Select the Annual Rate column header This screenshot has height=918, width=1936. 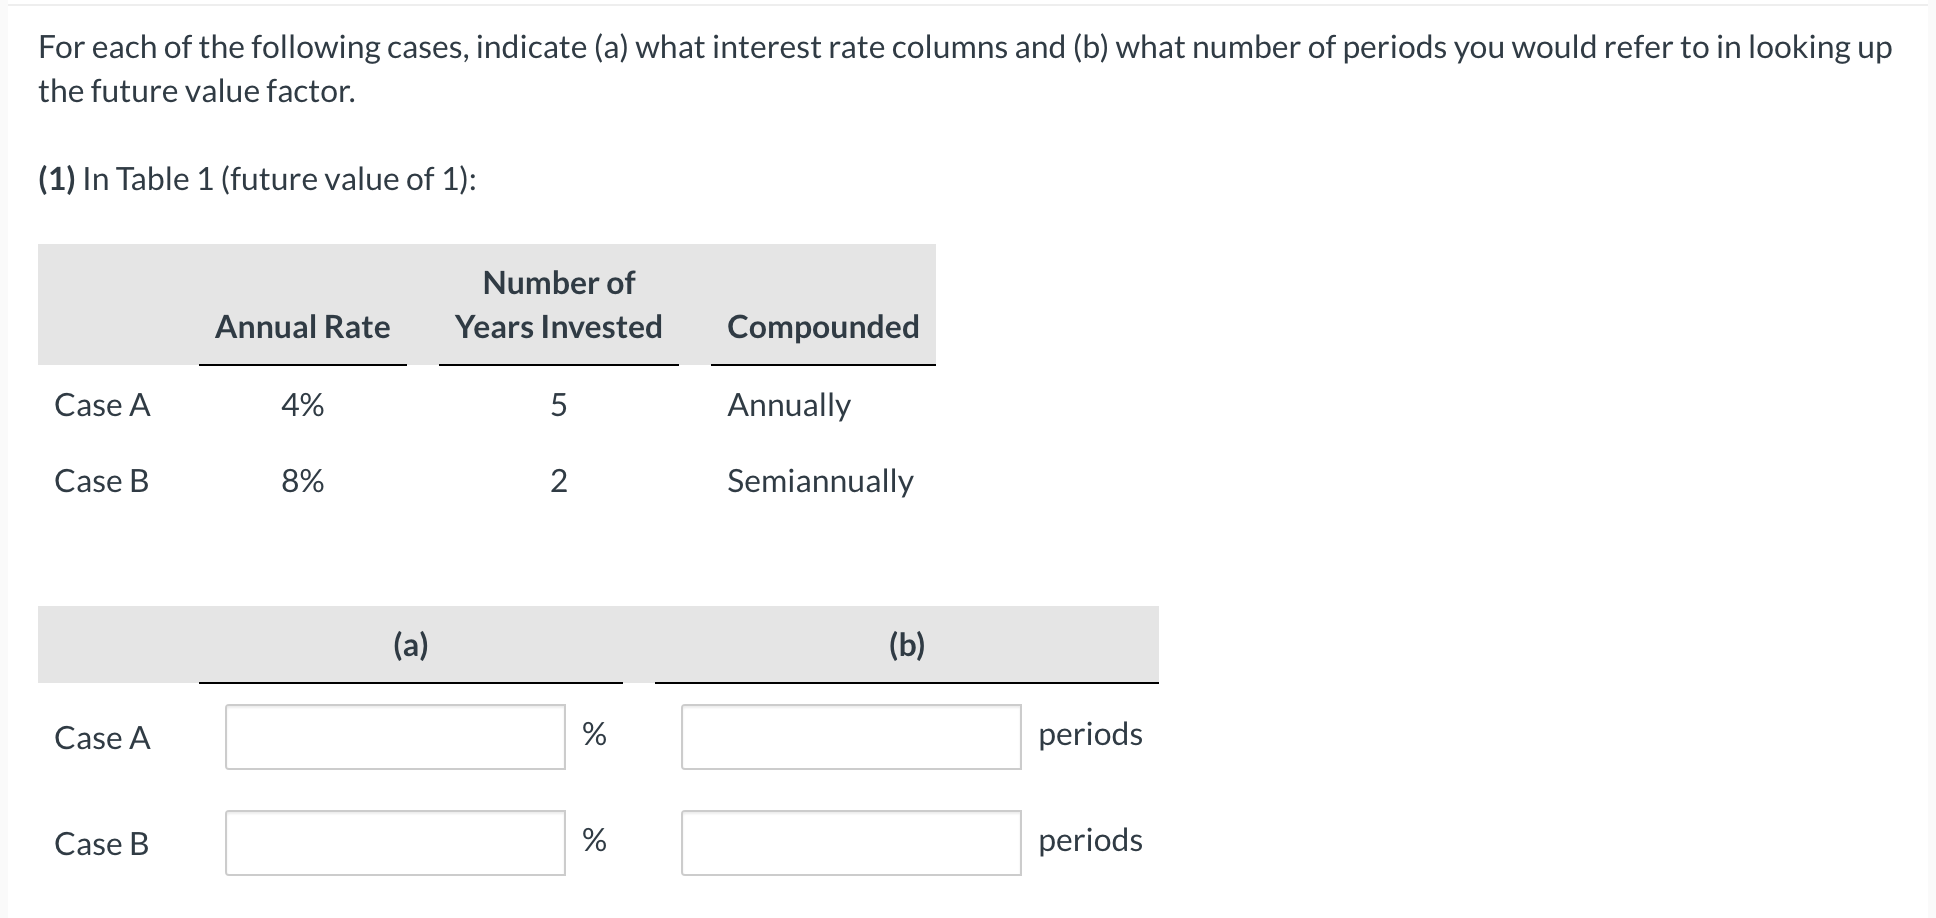[x=301, y=327]
